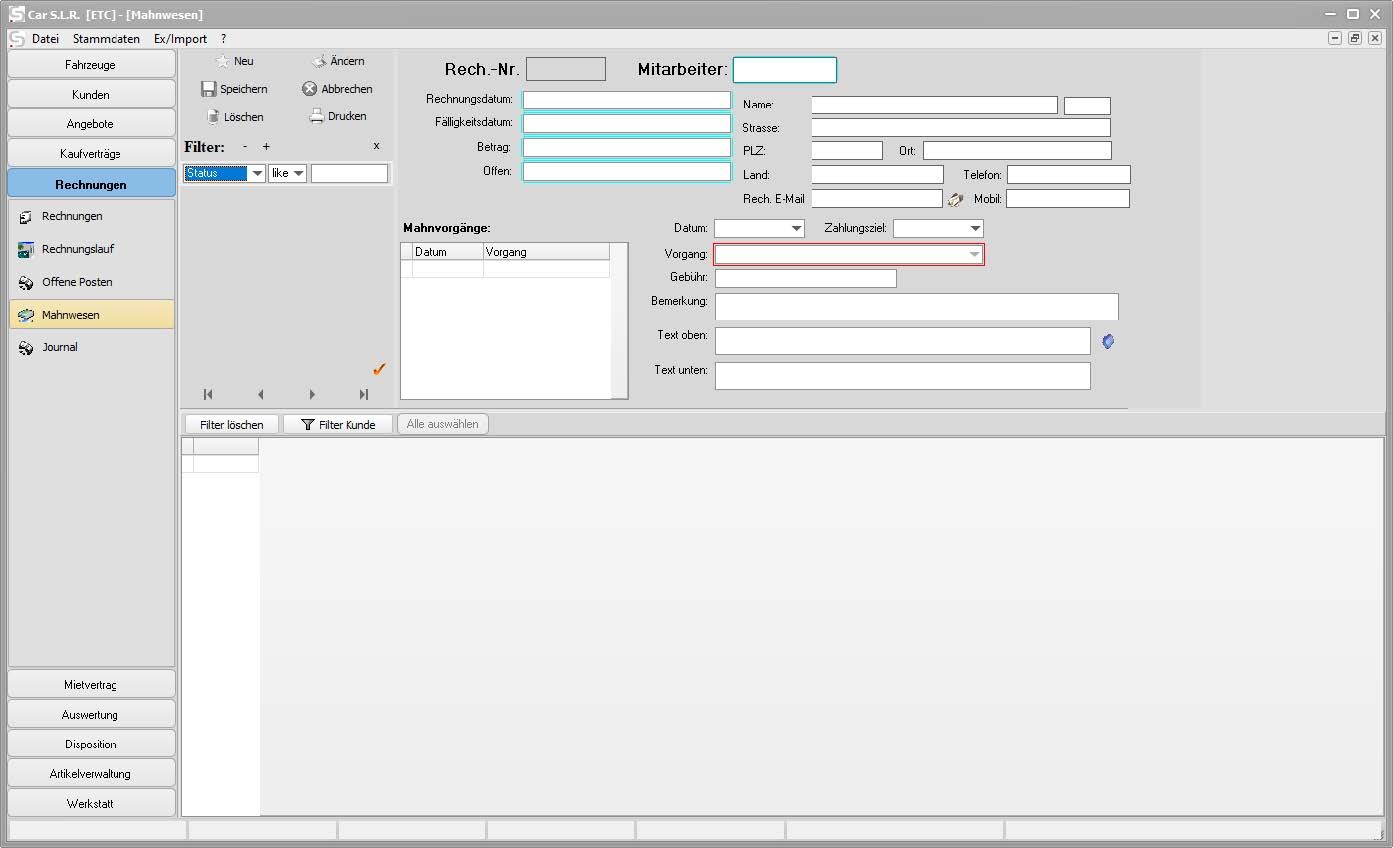
Task: Click the Neu star icon
Action: tap(222, 61)
